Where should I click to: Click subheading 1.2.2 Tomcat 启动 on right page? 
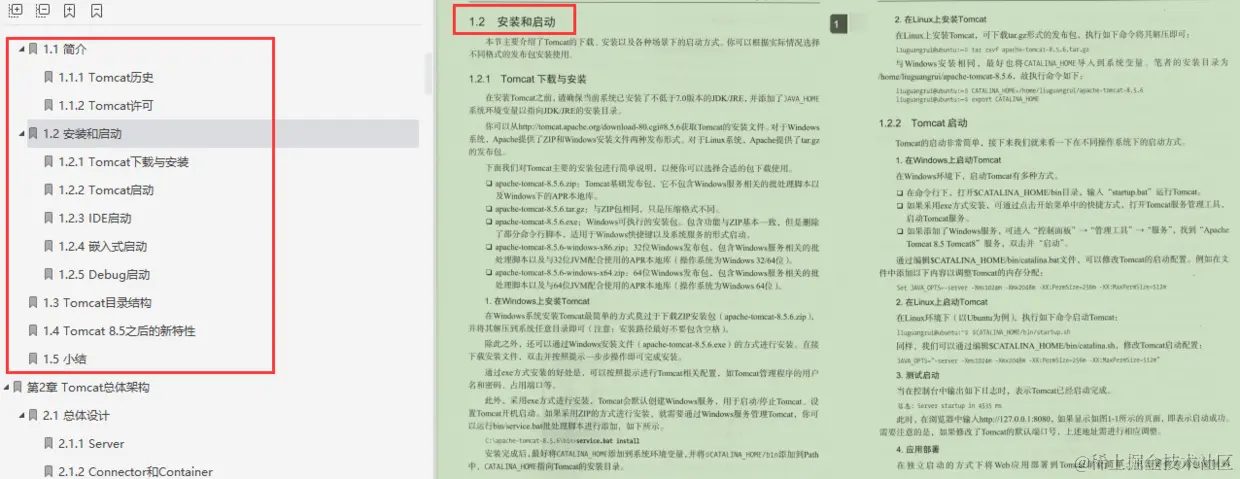tap(923, 123)
